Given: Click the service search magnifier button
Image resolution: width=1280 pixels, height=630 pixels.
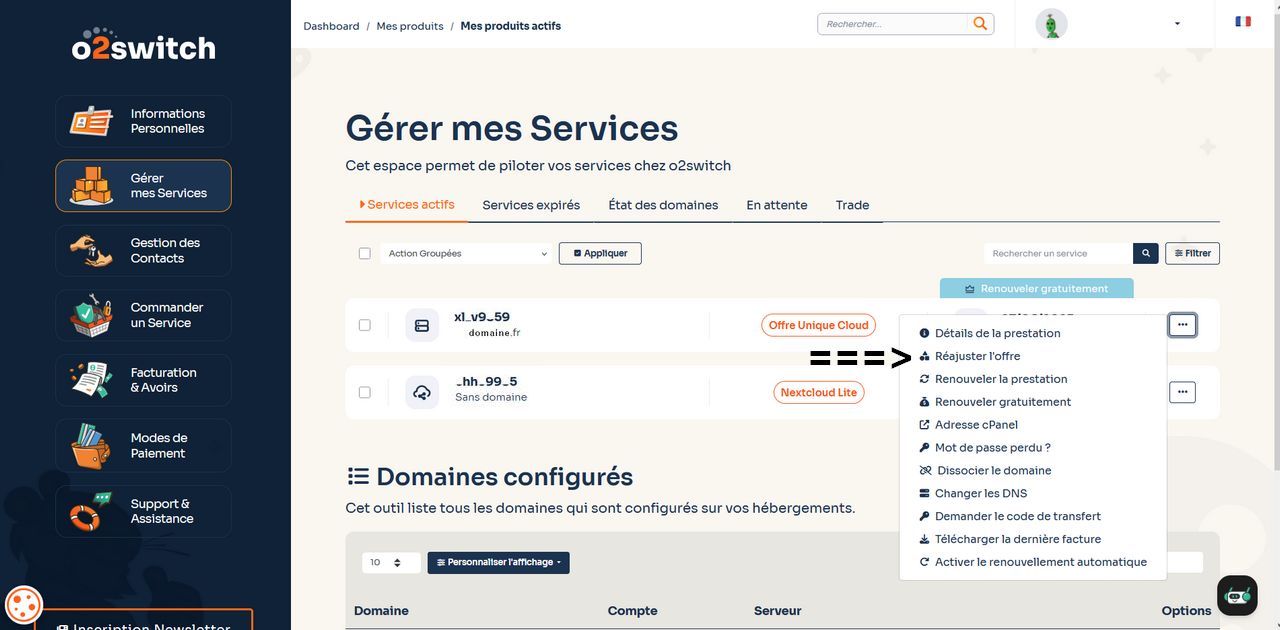Looking at the screenshot, I should pyautogui.click(x=1146, y=254).
